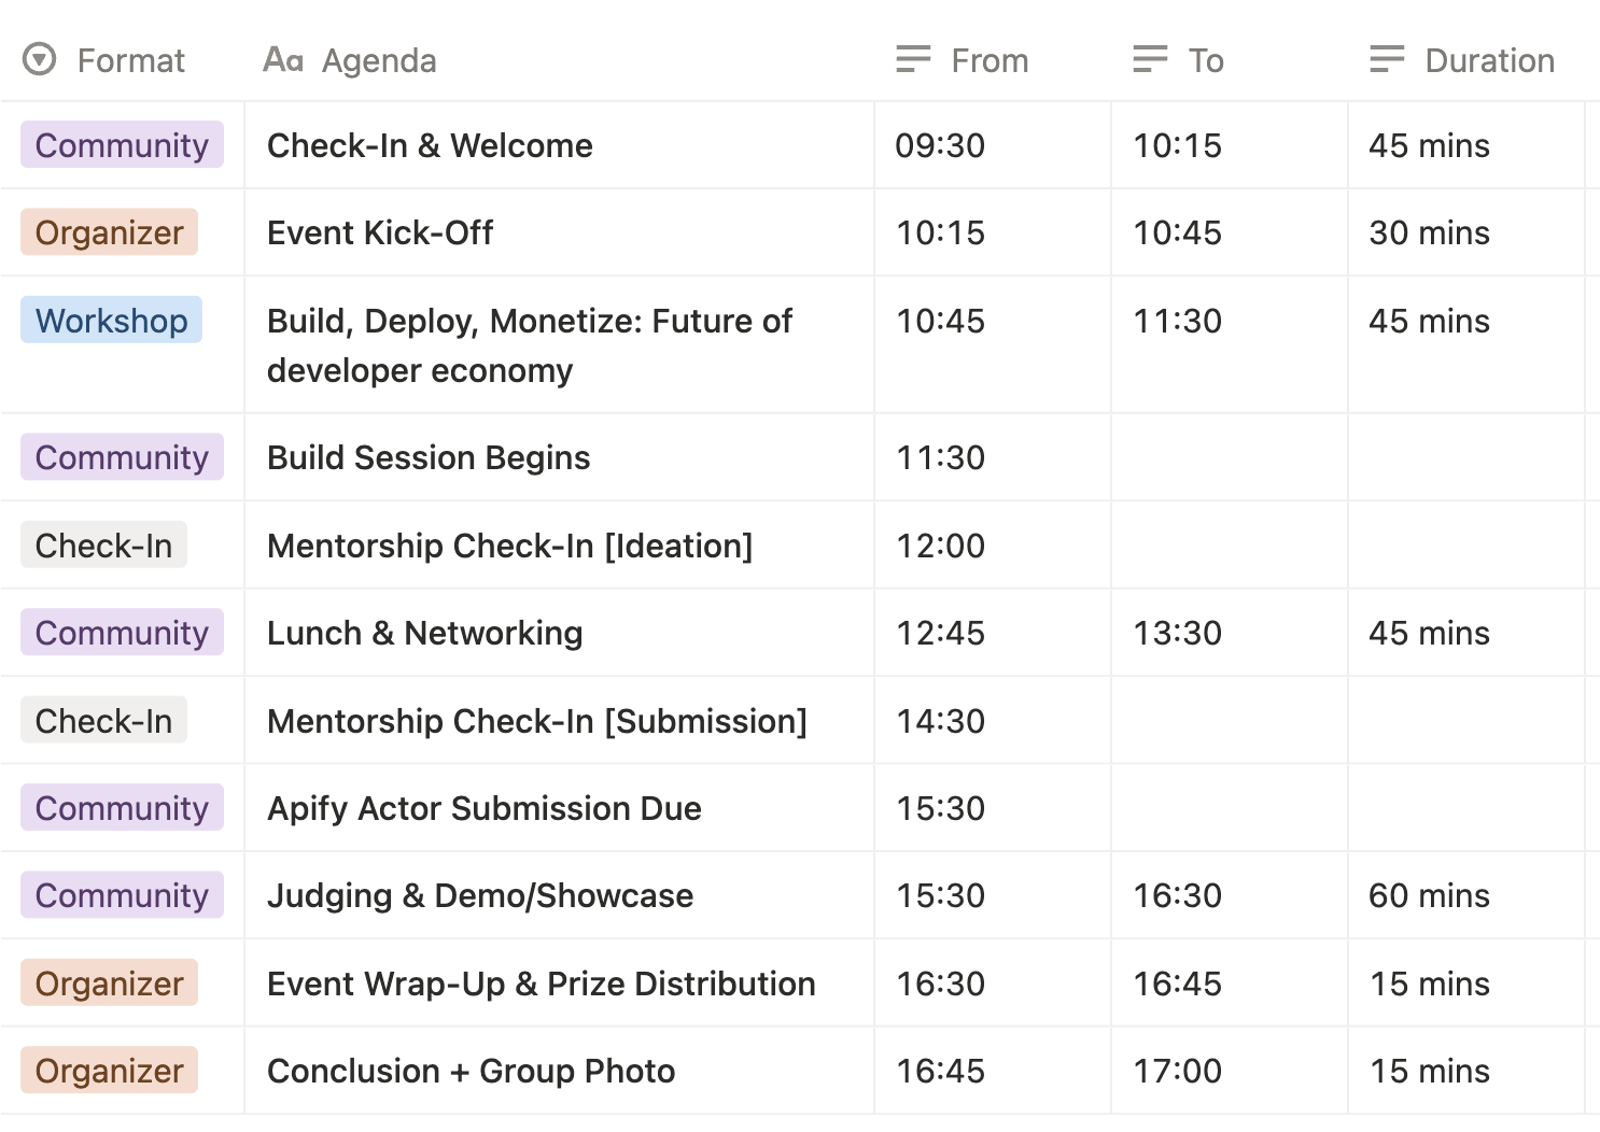Click the Aa title icon beside Agenda
Screen dimensions: 1600x1132
coord(283,60)
